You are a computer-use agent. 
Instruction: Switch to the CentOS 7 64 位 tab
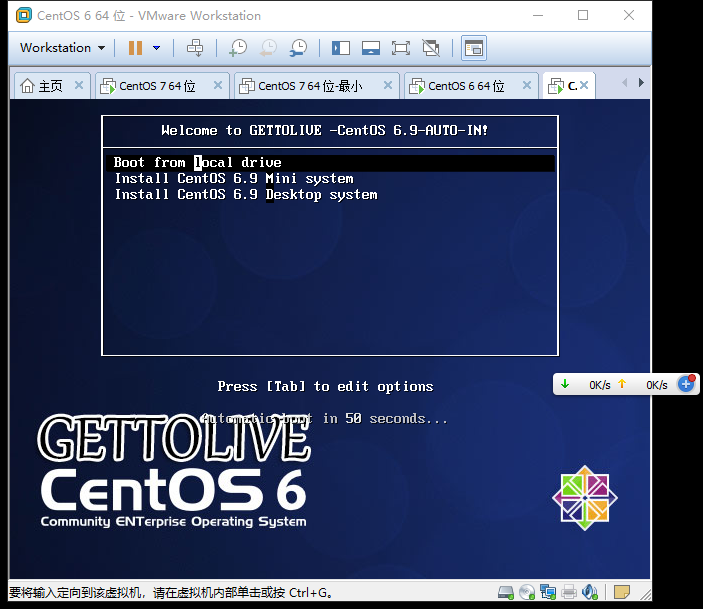148,86
